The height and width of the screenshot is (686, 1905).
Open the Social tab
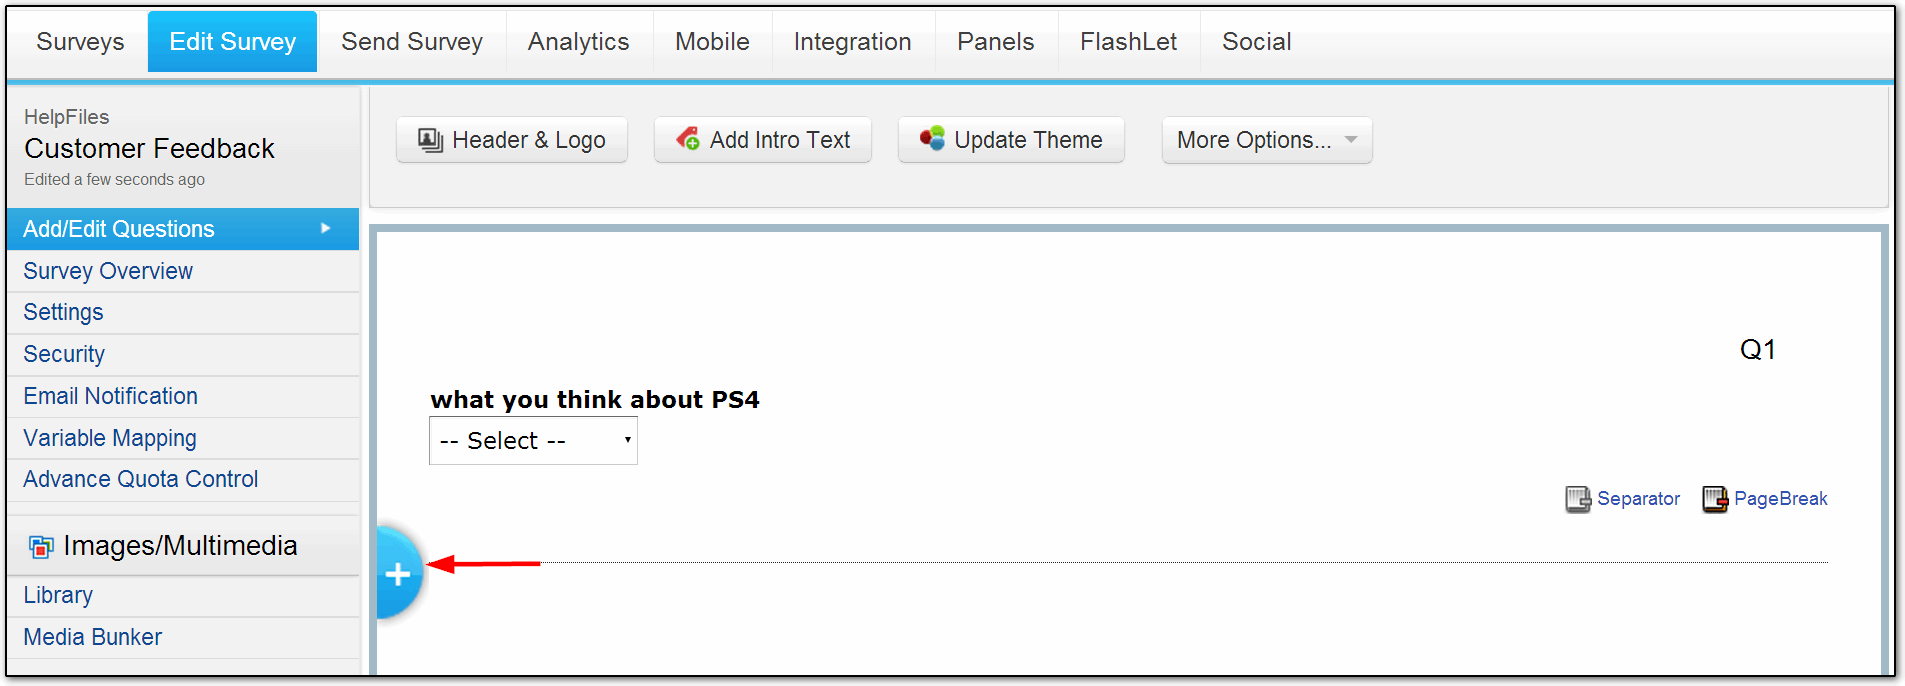pyautogui.click(x=1257, y=42)
